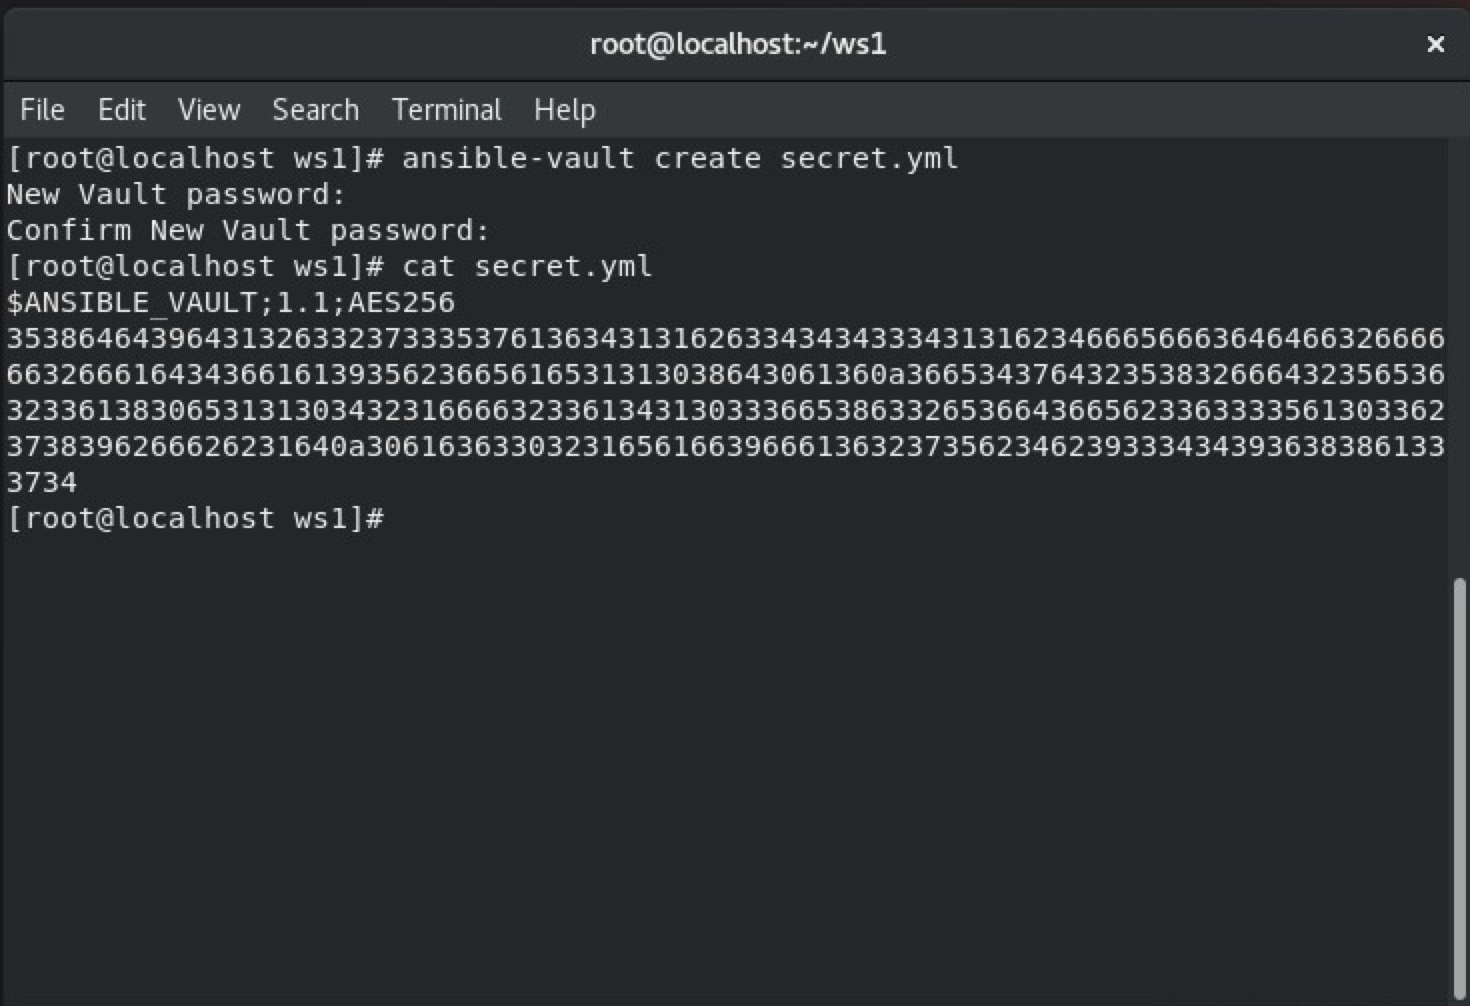This screenshot has height=1006, width=1470.
Task: Click the Confirm New Vault password line
Action: pyautogui.click(x=248, y=231)
